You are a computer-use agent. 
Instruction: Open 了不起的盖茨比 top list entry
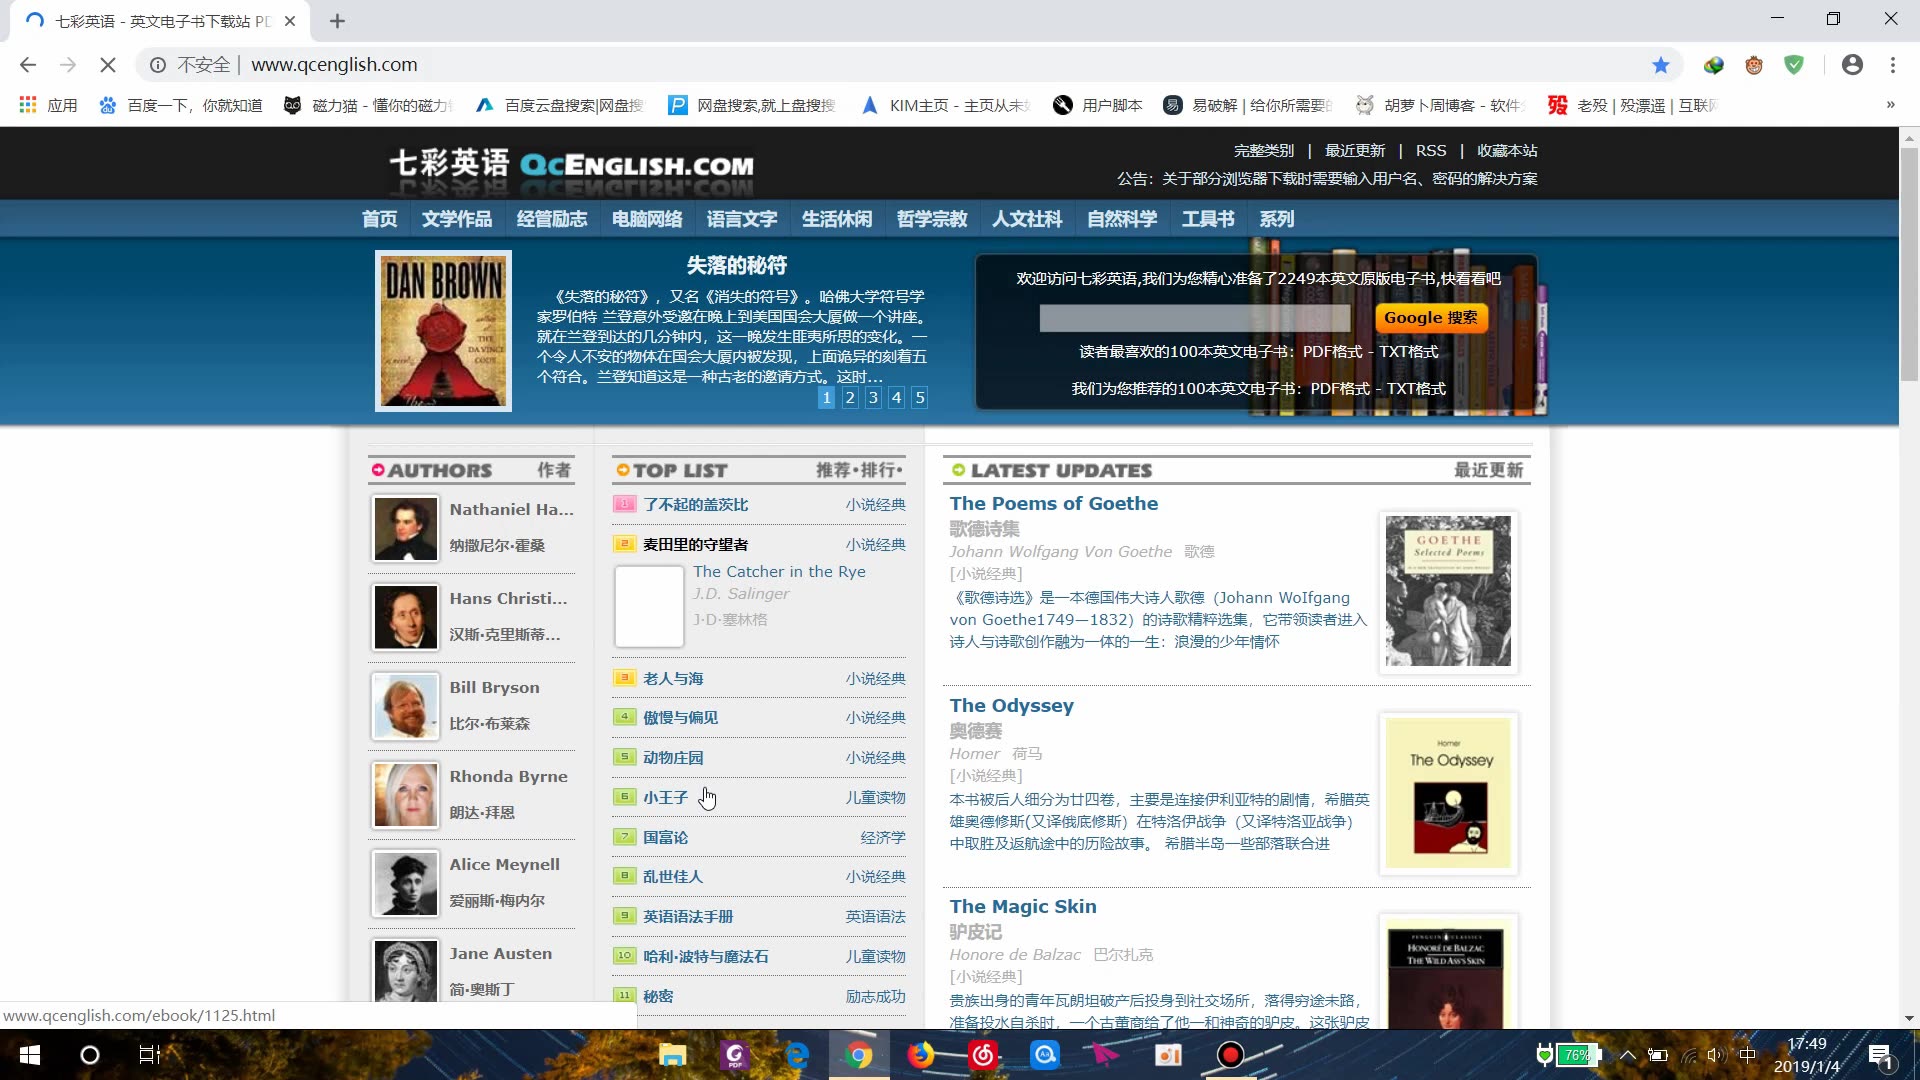pyautogui.click(x=695, y=505)
